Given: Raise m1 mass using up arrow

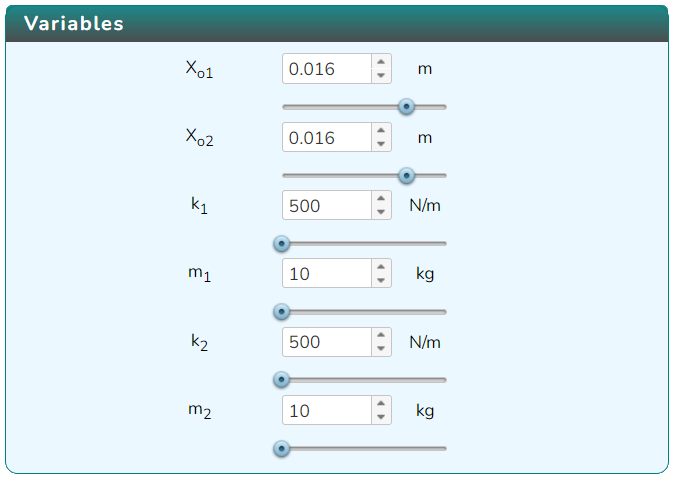Looking at the screenshot, I should pyautogui.click(x=381, y=267).
